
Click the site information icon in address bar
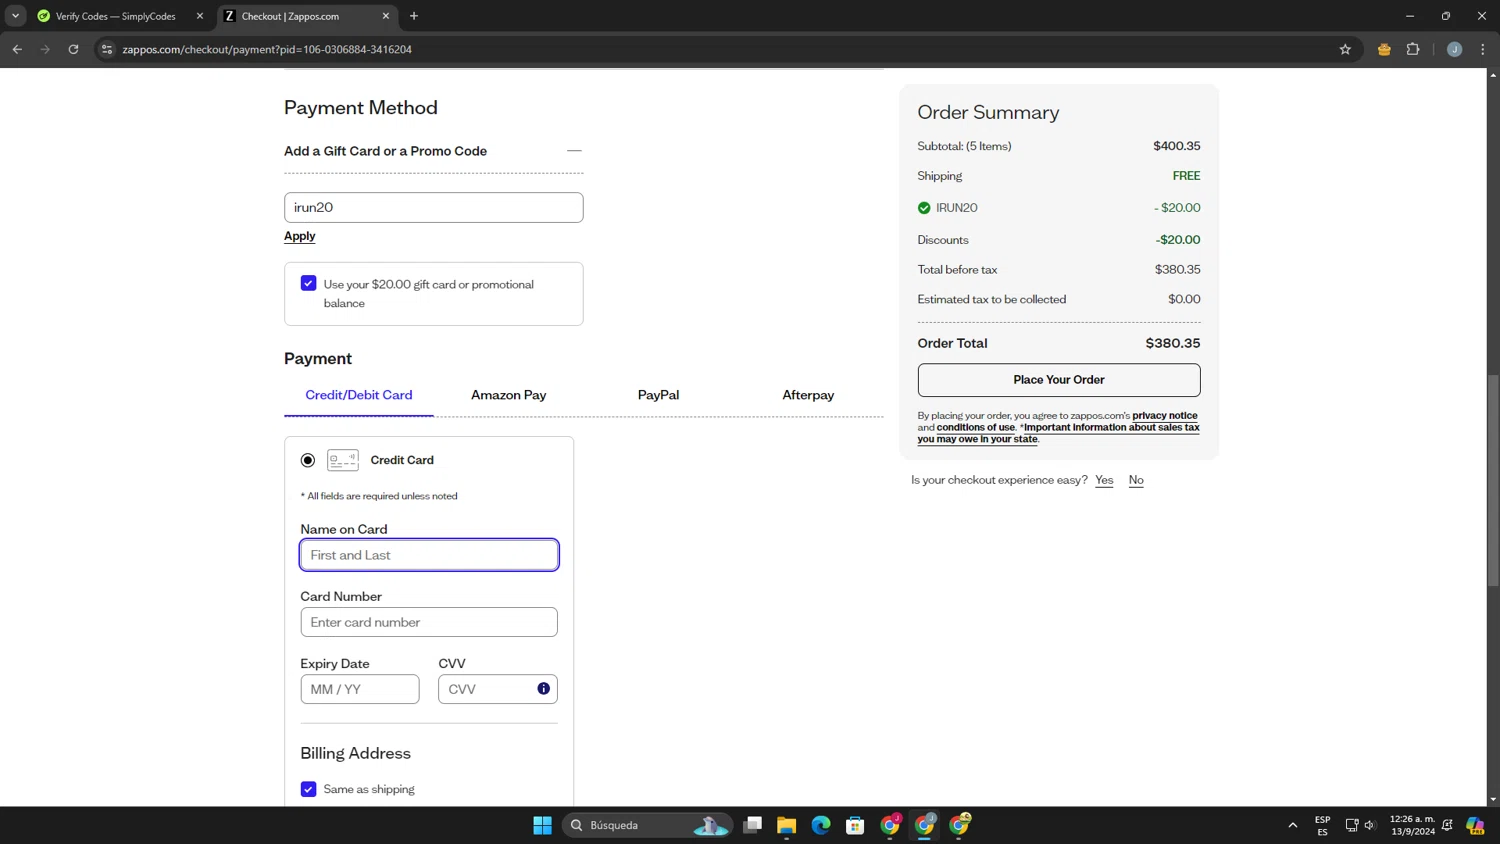107,49
